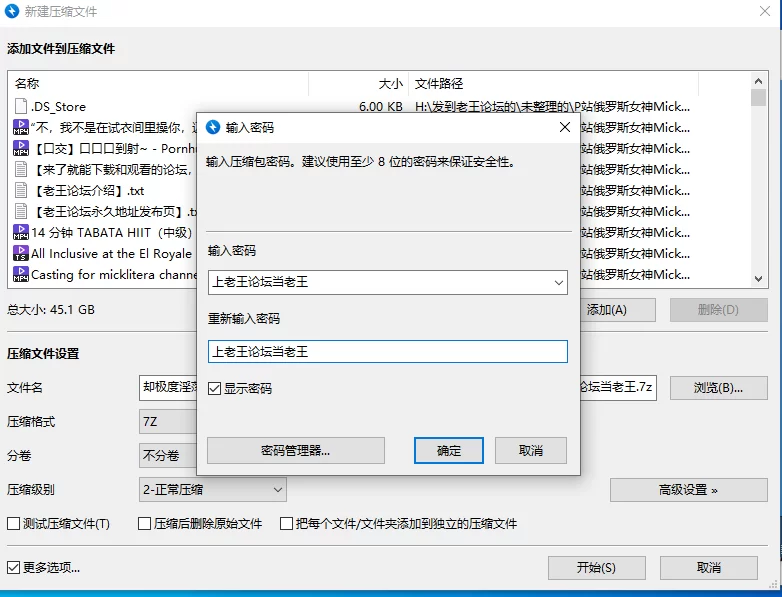
Task: Toggle 压缩后删除原始文件 checkbox
Action: 144,523
